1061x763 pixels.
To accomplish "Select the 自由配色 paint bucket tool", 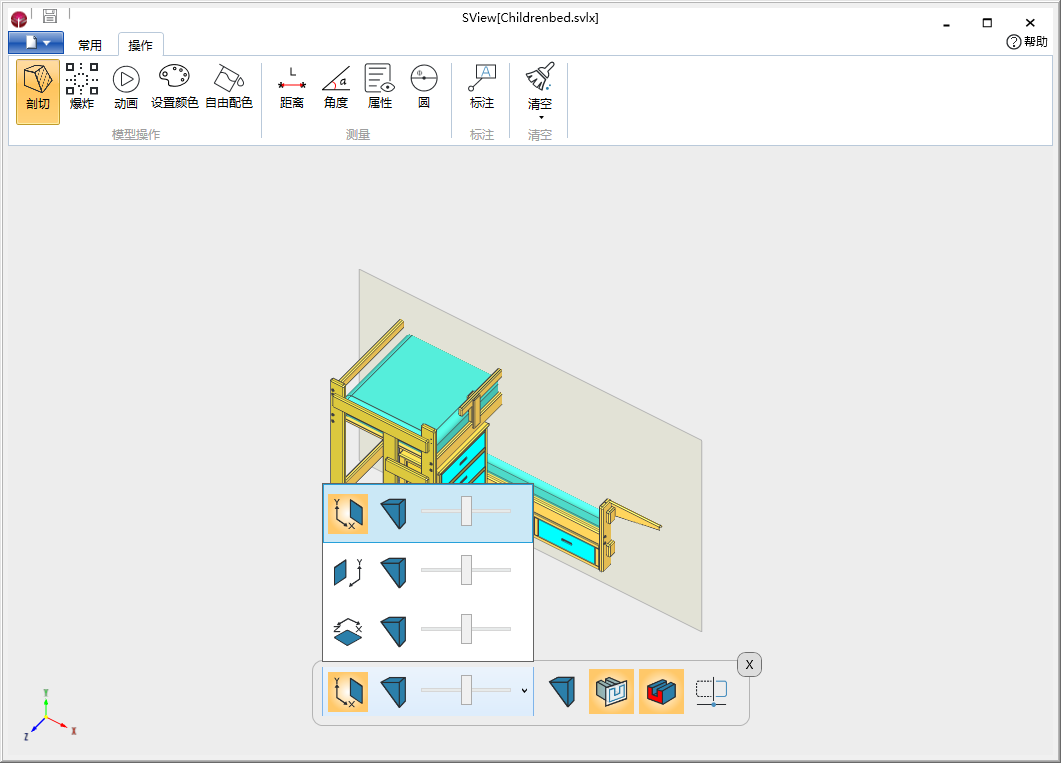I will click(x=228, y=87).
